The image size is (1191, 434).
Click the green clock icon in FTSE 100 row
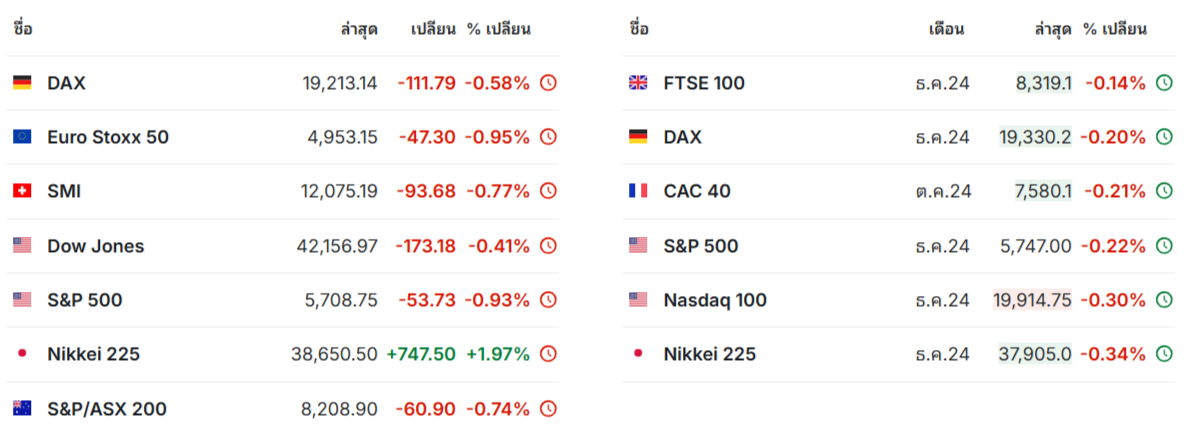pos(1164,82)
